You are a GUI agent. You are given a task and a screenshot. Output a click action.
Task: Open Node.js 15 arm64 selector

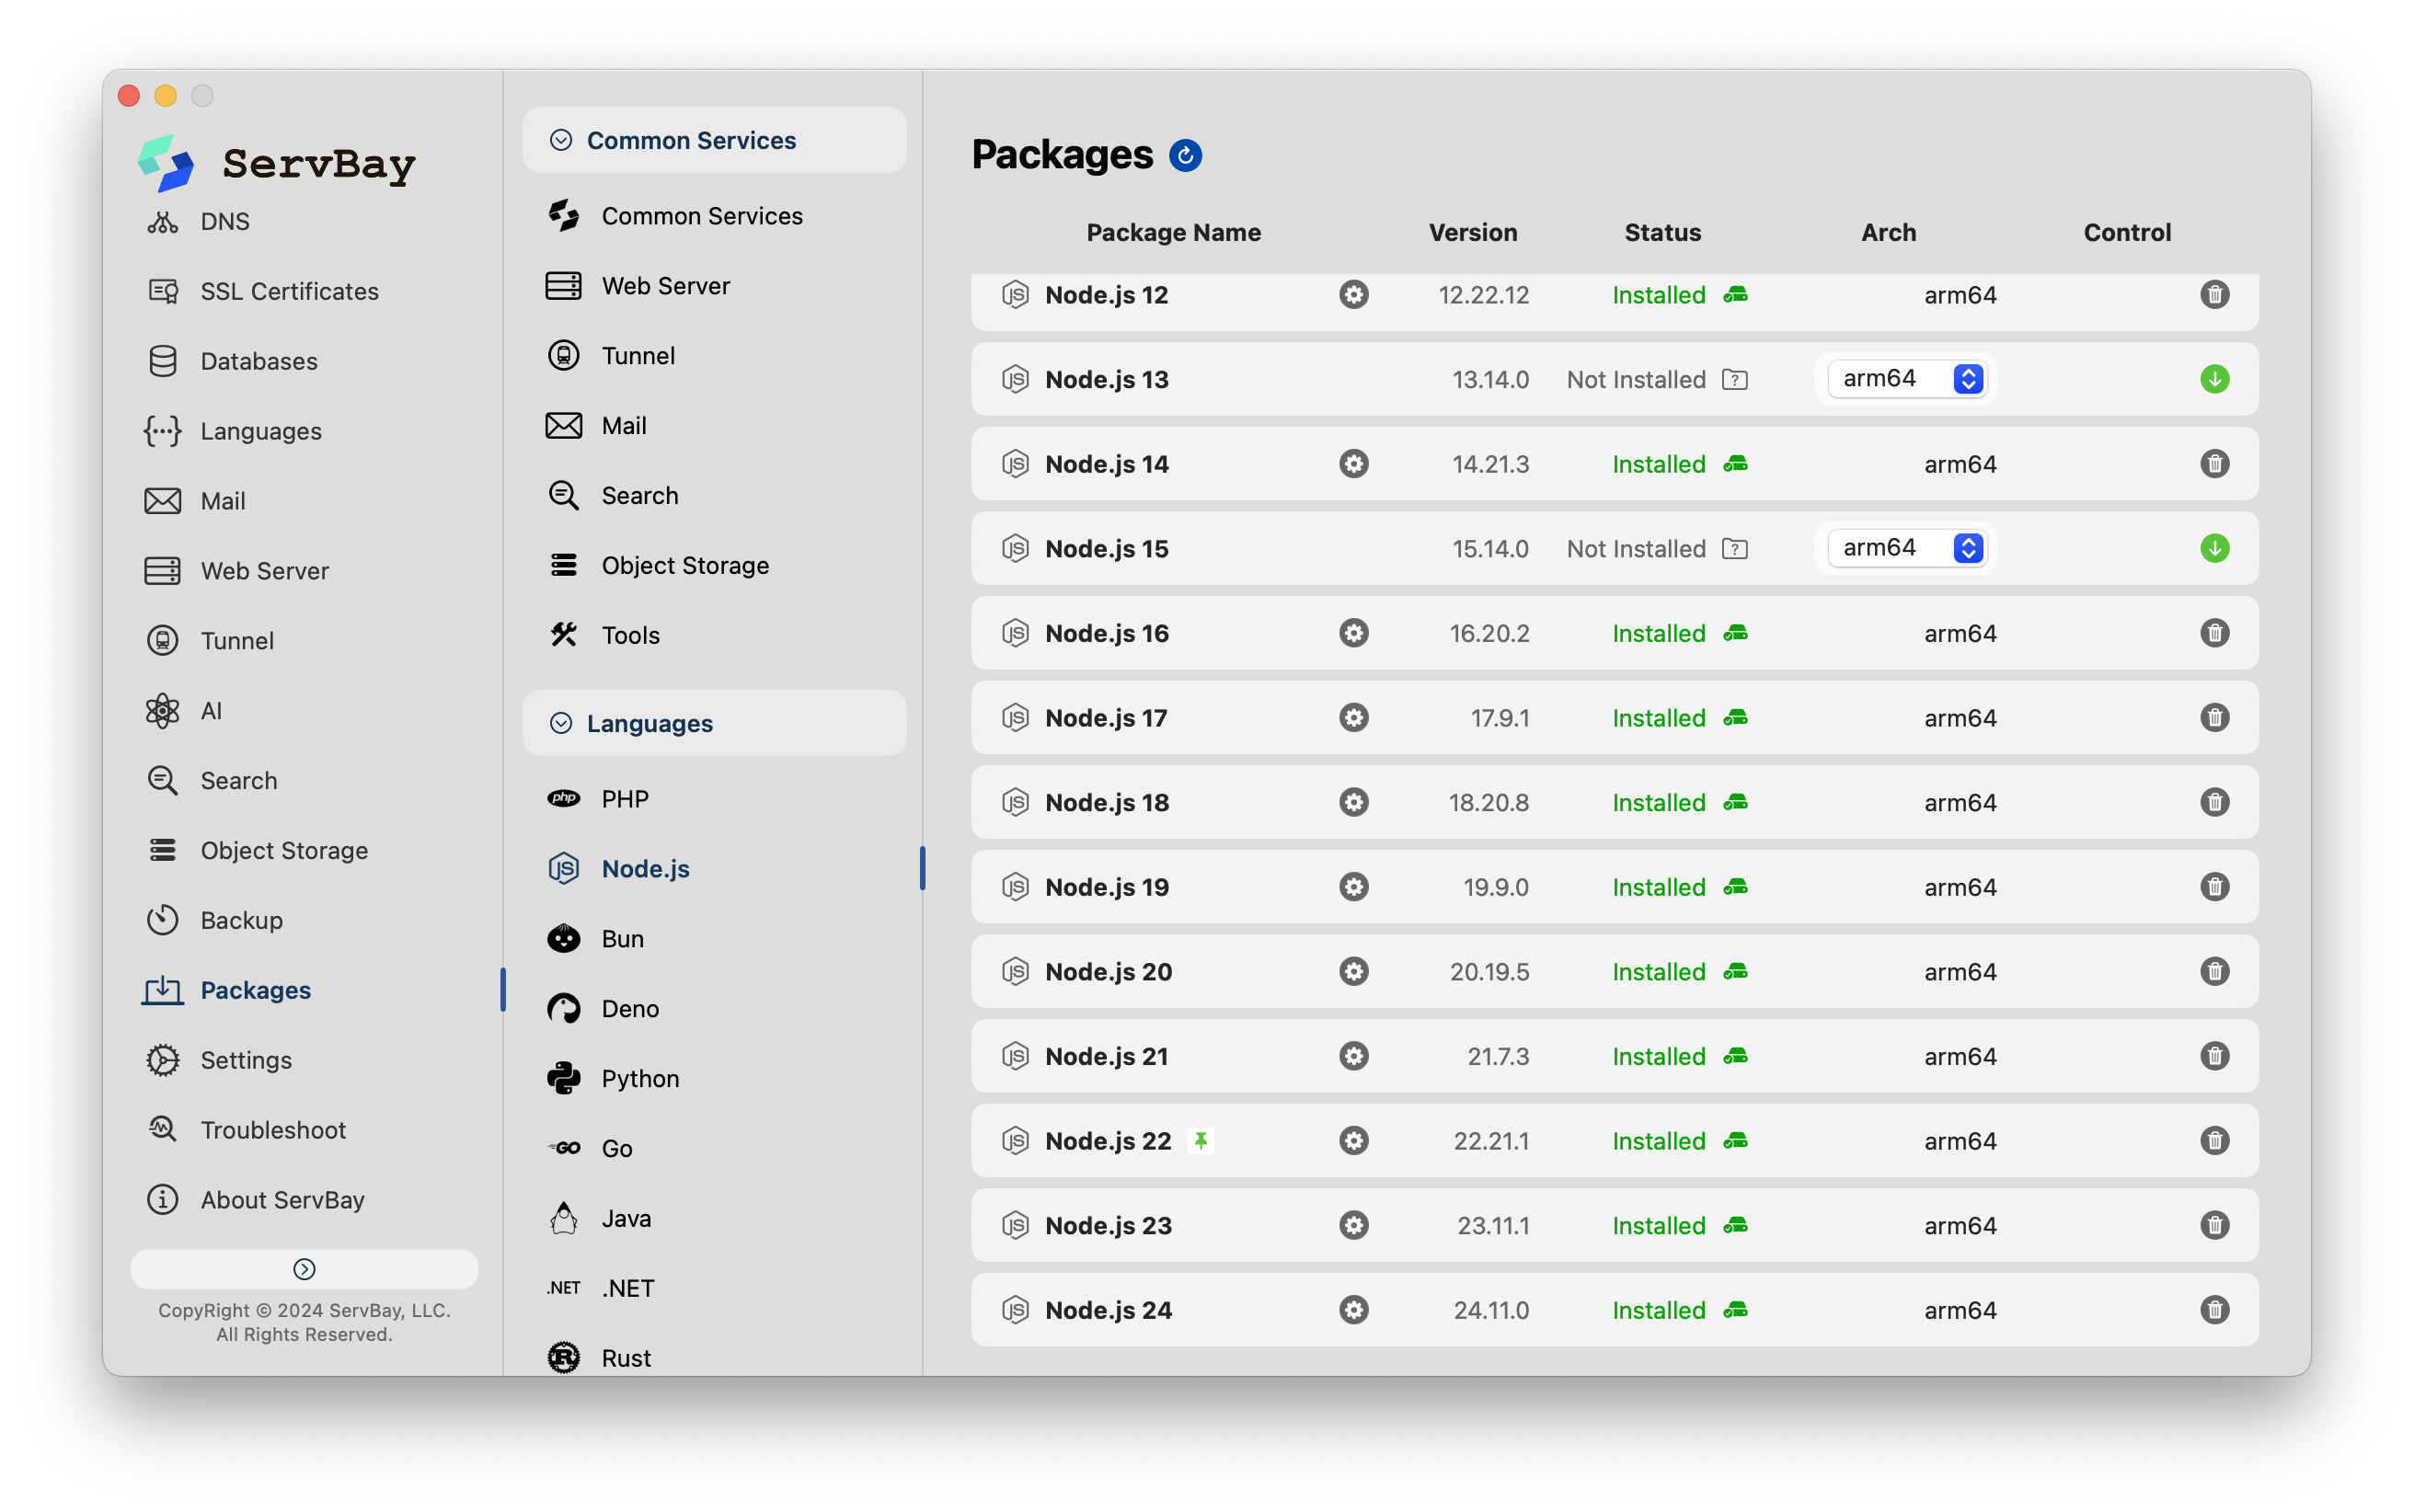(1907, 548)
